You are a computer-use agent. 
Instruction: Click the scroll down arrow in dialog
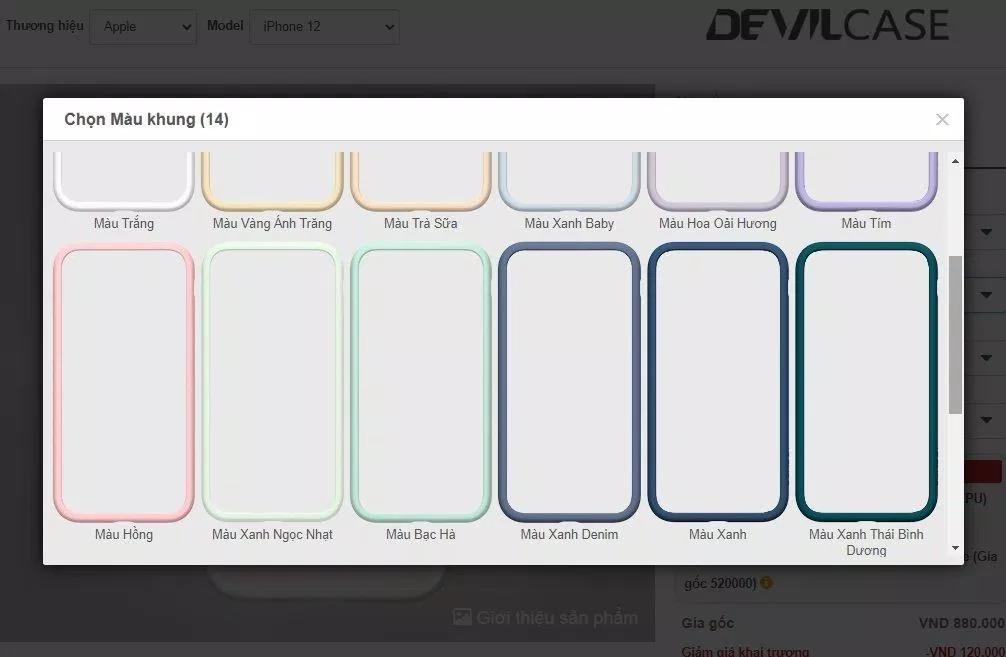(x=955, y=548)
